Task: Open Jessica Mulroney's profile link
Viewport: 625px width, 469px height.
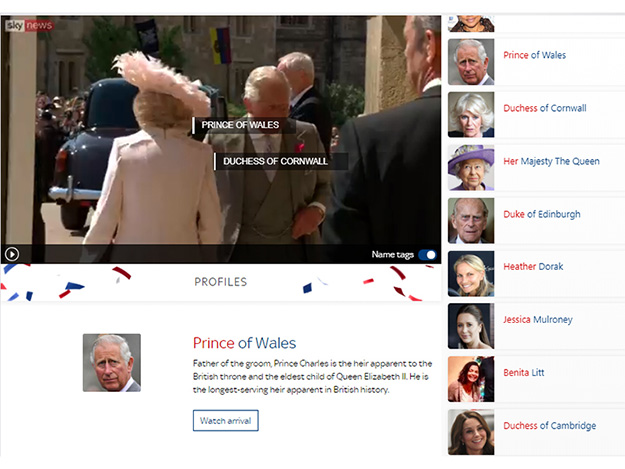Action: pyautogui.click(x=538, y=320)
